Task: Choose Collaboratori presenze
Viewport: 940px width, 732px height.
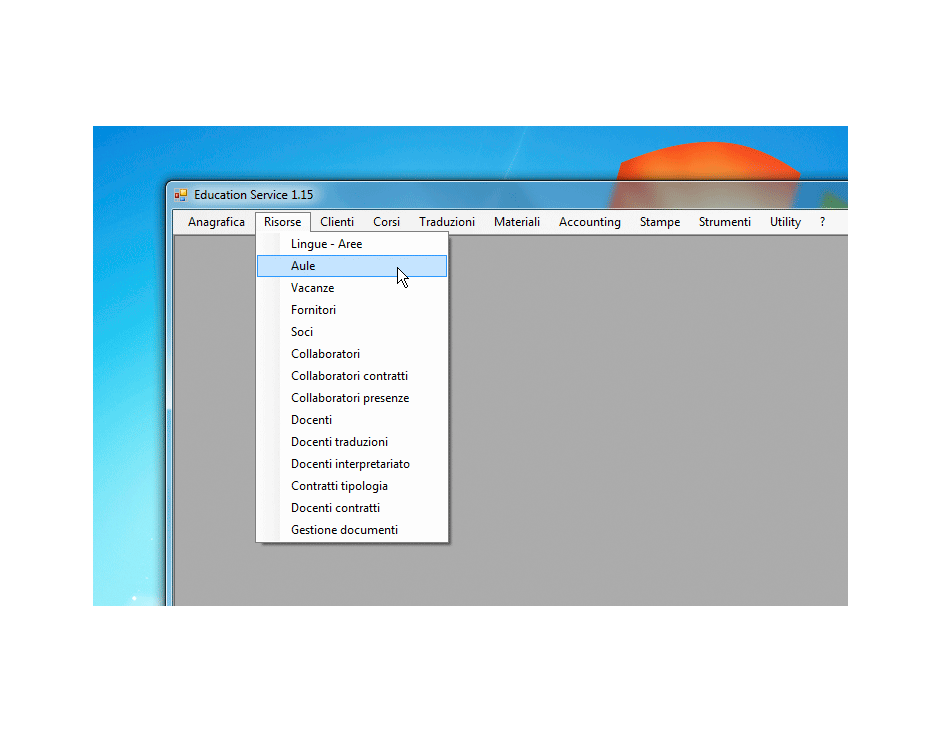Action: pyautogui.click(x=352, y=398)
